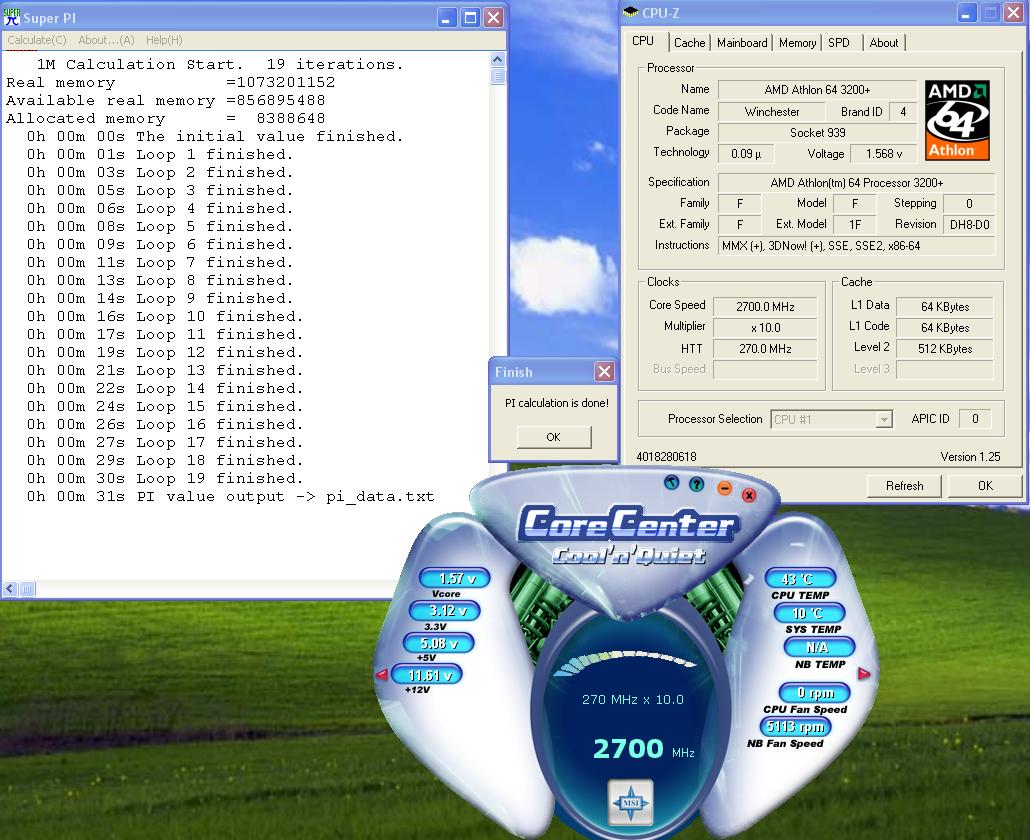Click the CPU-Z title bar icon
The width and height of the screenshot is (1030, 840).
(x=631, y=12)
